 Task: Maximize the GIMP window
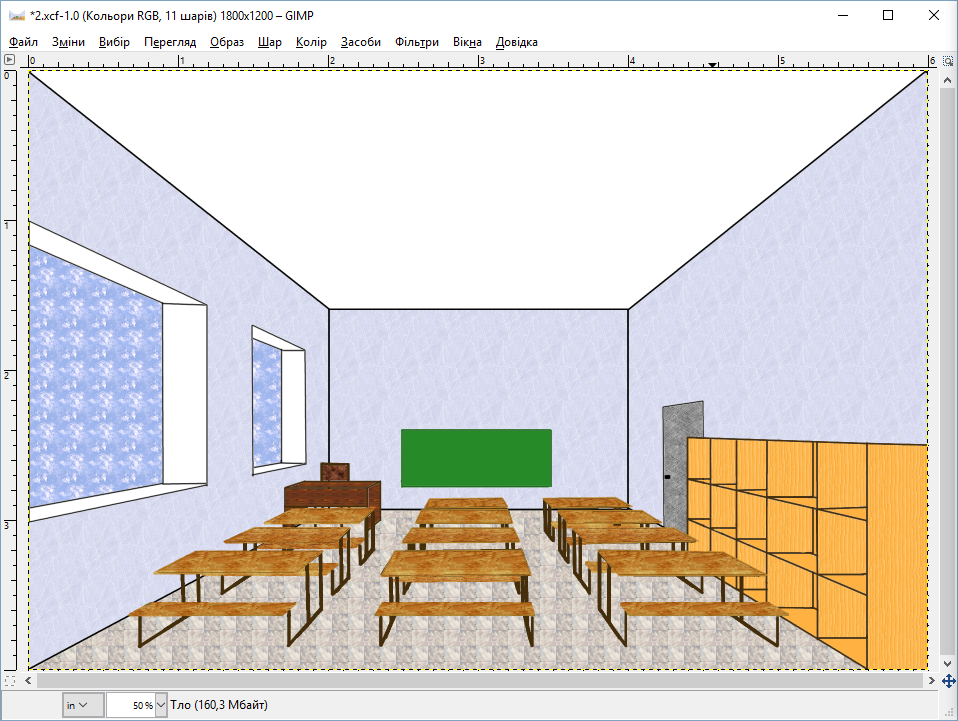pos(888,15)
